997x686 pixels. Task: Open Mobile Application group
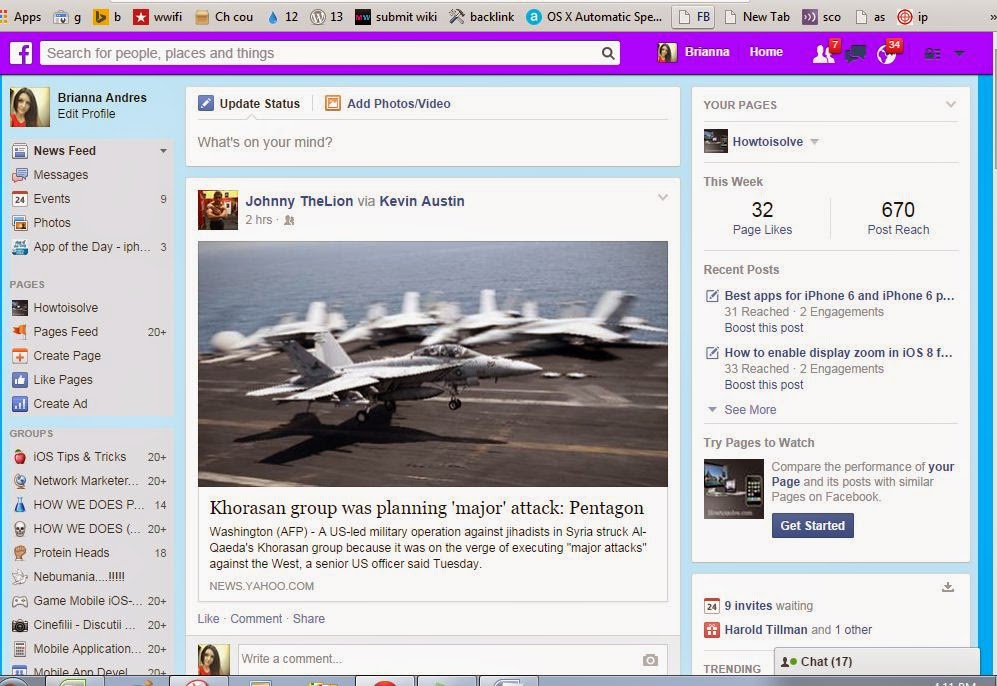(87, 649)
